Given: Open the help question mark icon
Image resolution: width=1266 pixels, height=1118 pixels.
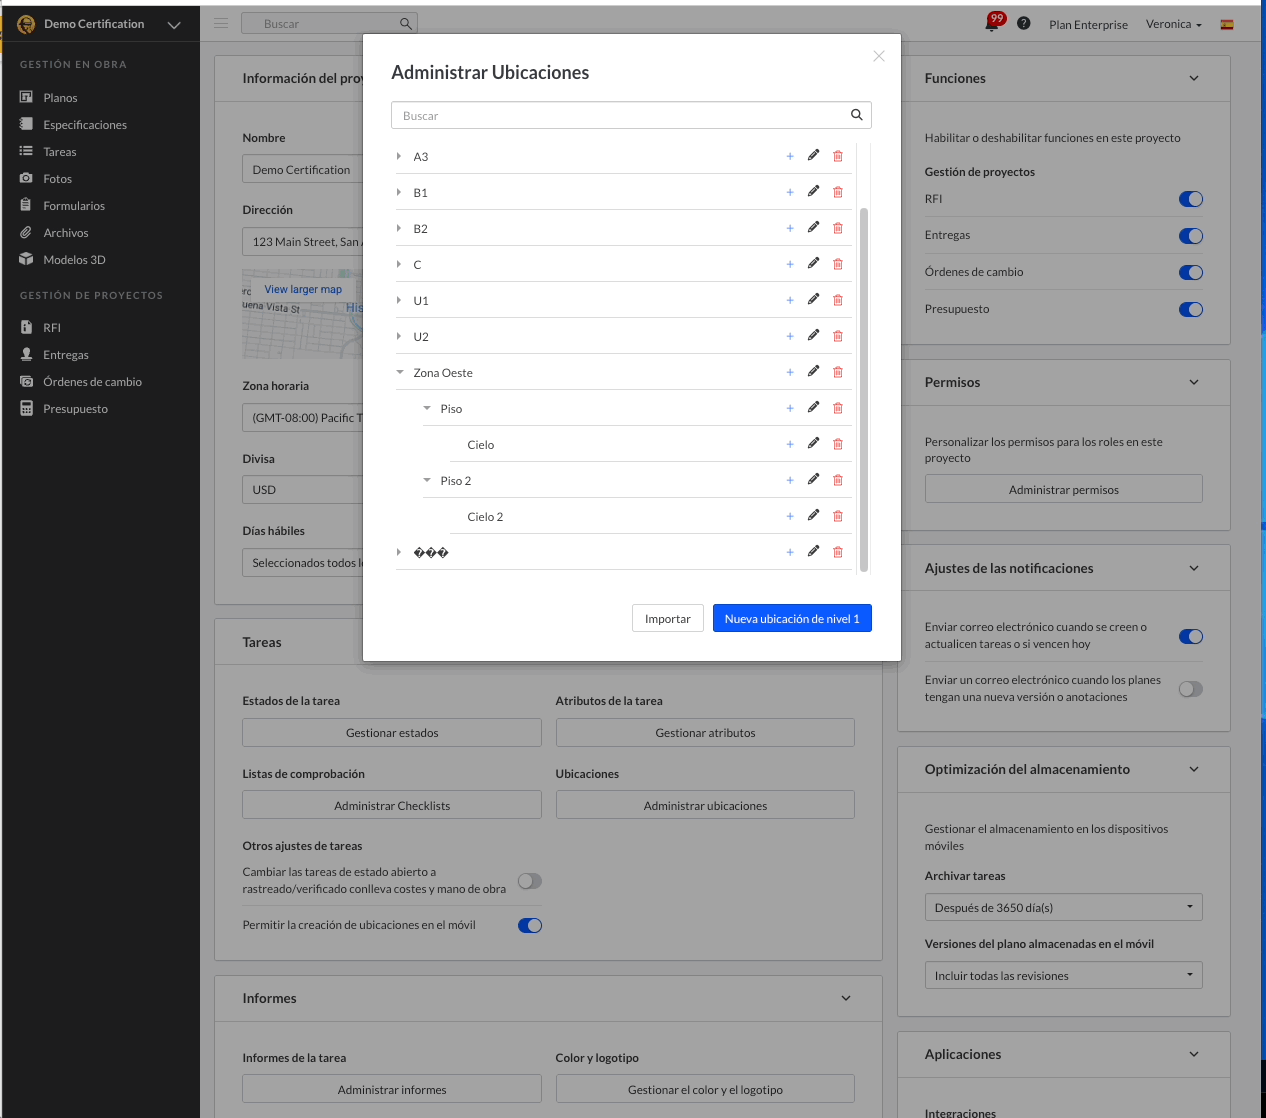Looking at the screenshot, I should (1024, 23).
